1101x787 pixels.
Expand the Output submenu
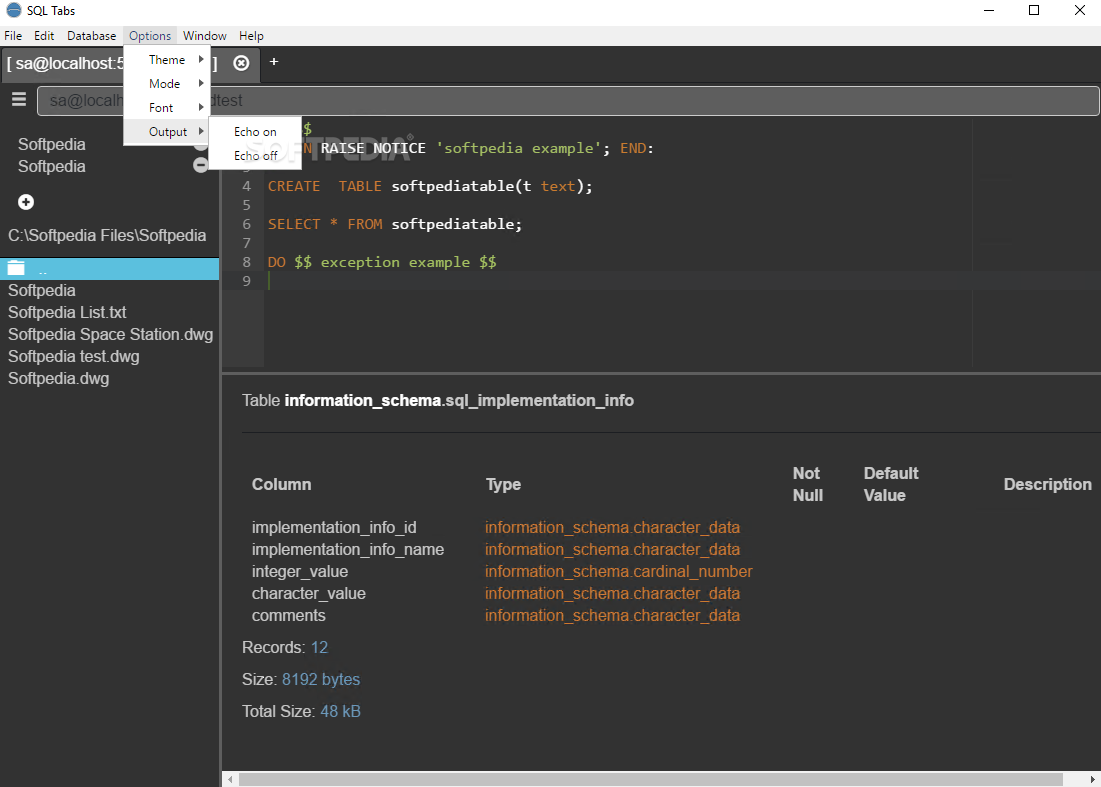click(166, 131)
